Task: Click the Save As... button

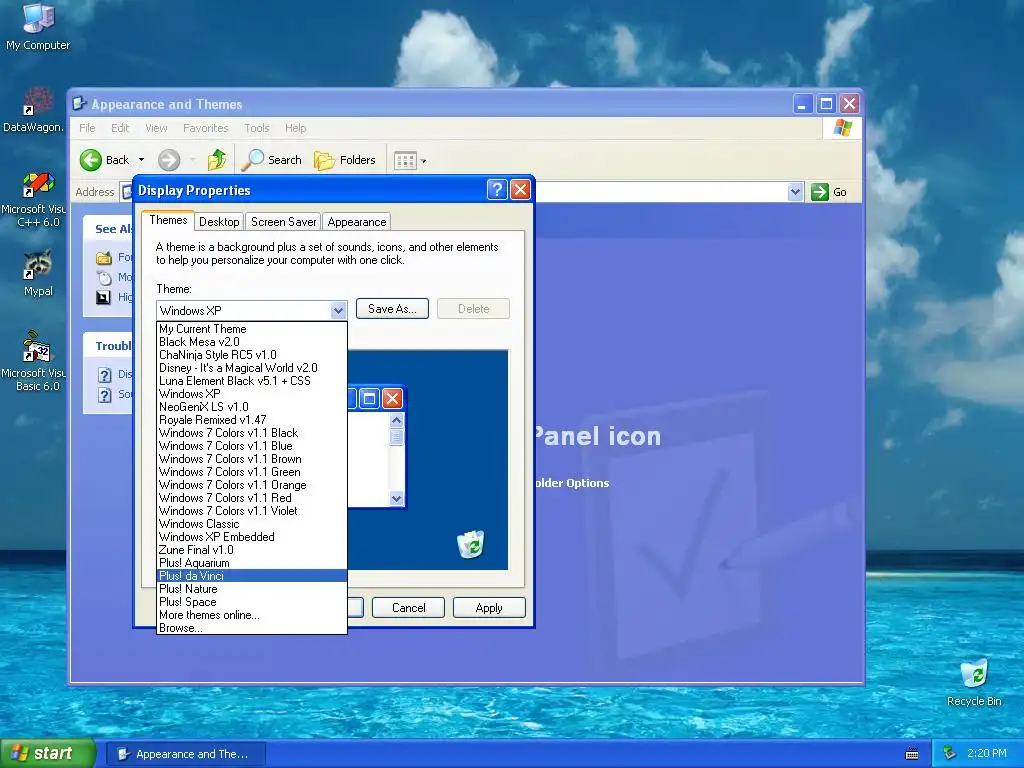Action: [392, 309]
